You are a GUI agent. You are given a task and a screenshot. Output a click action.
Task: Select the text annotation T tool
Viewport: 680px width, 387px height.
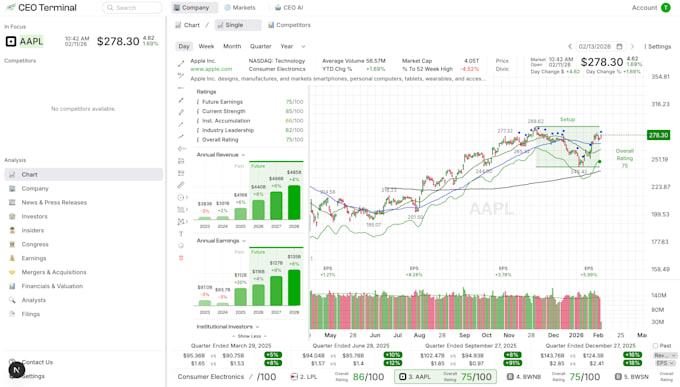tap(181, 234)
